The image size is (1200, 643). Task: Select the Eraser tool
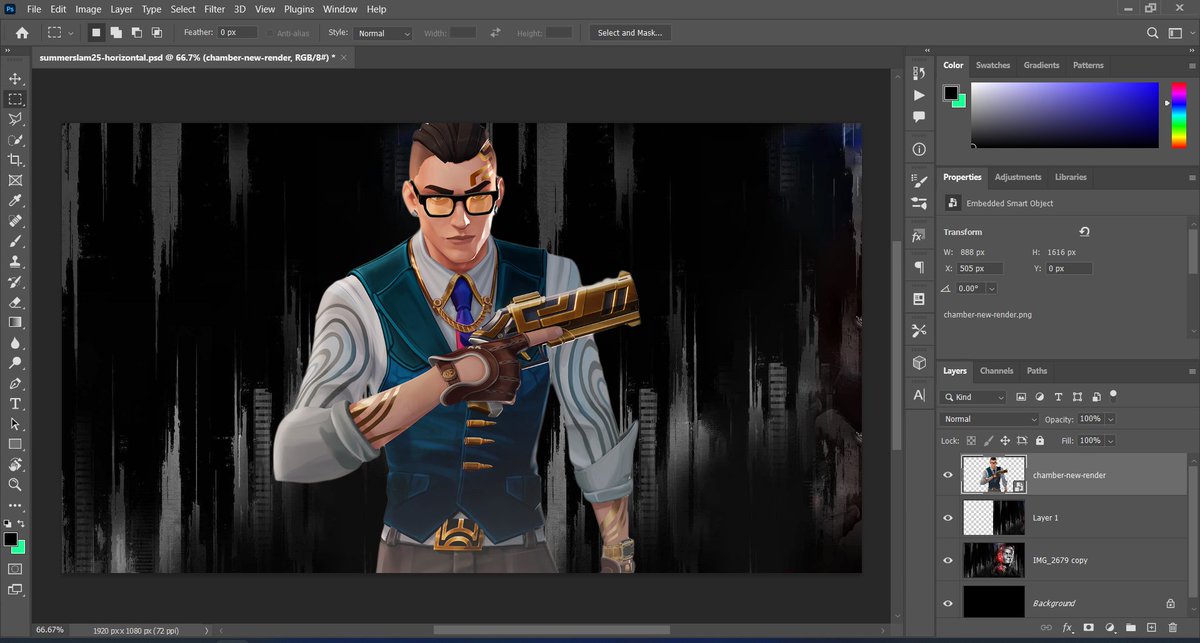click(15, 302)
